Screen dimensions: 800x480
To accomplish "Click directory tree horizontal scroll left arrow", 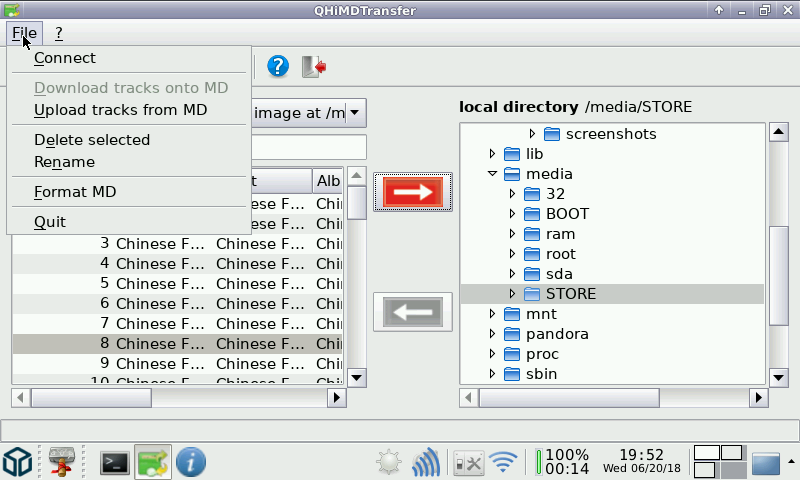I will tap(468, 397).
